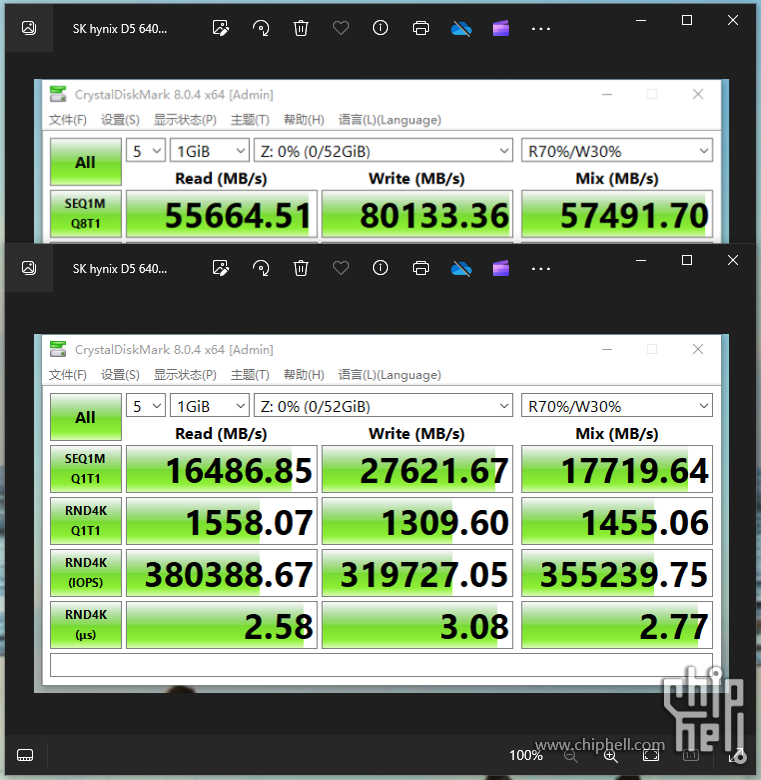Click the zoom out magnifier icon
The width and height of the screenshot is (761, 780).
(x=571, y=756)
